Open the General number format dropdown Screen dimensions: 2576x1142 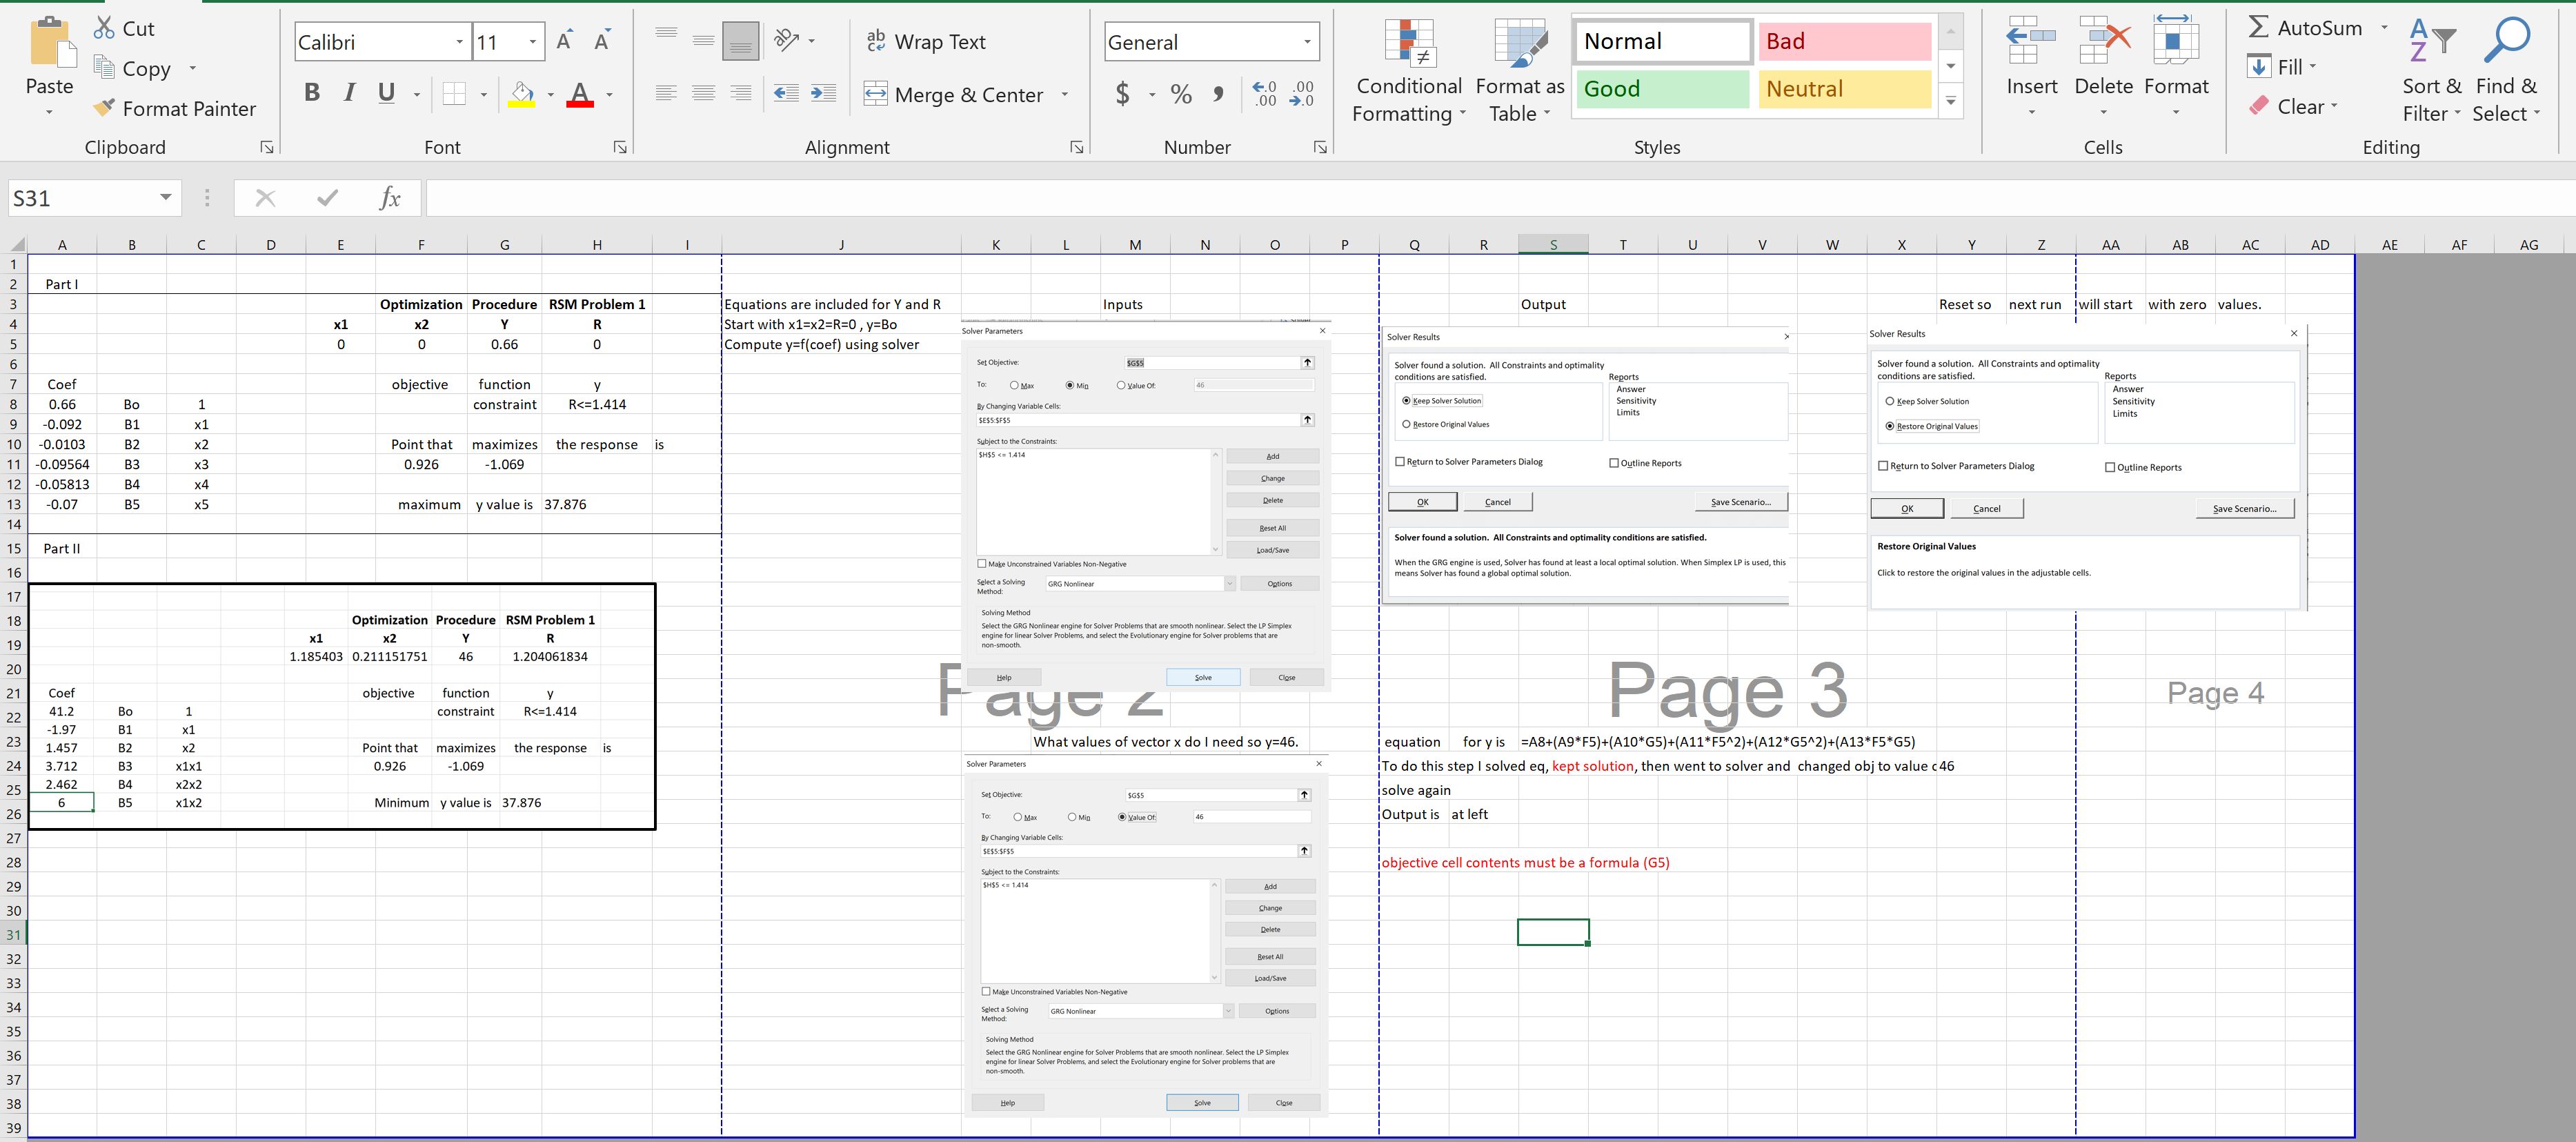[1307, 42]
